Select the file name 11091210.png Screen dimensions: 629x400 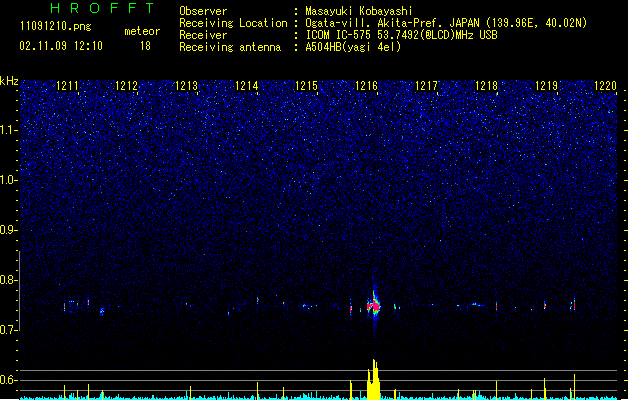[x=55, y=26]
